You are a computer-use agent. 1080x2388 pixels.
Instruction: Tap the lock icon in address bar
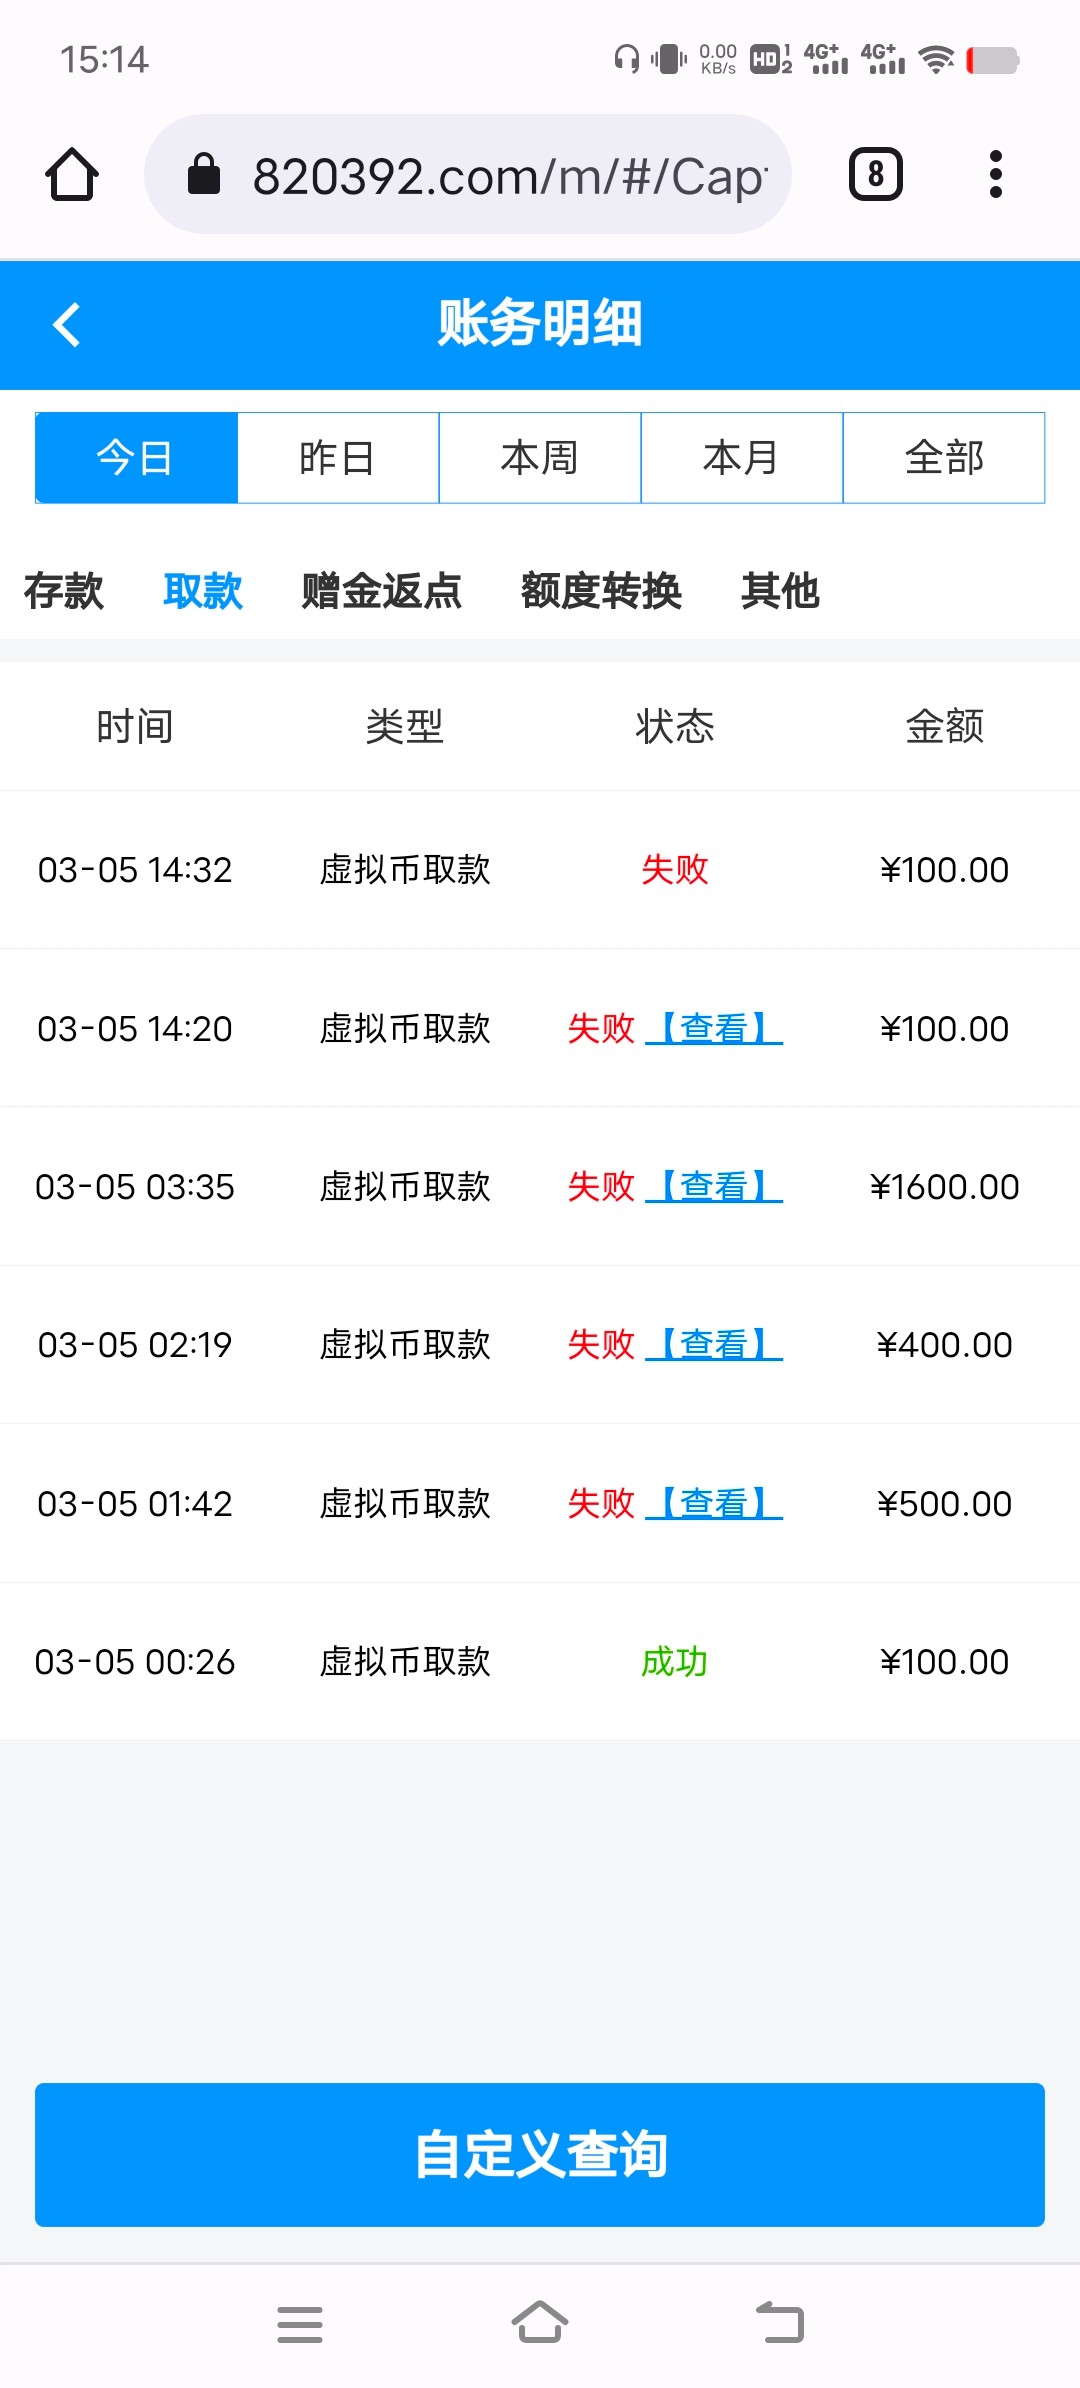click(204, 175)
